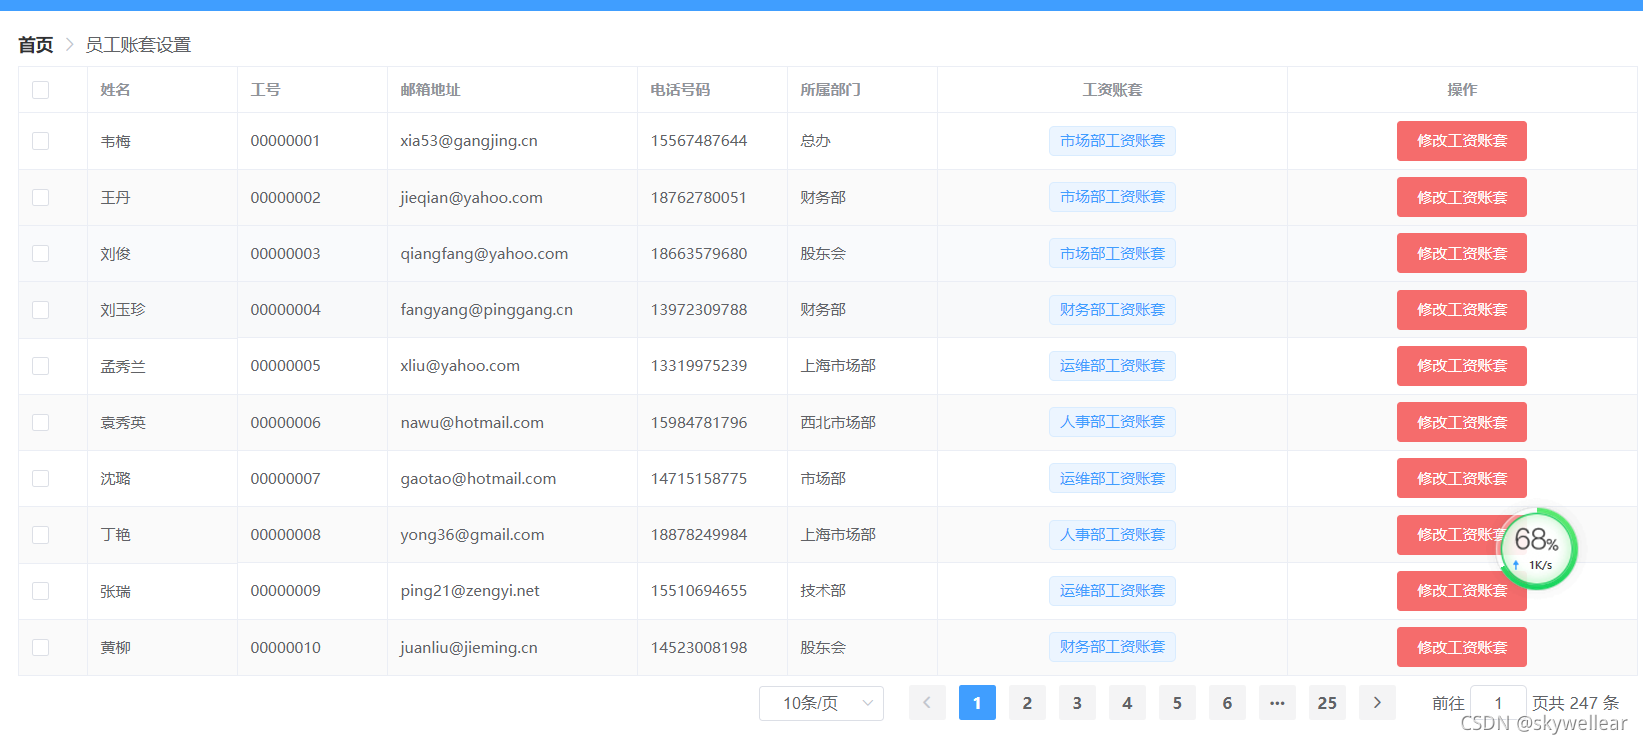
Task: Check the row for 韦梅
Action: click(x=41, y=141)
